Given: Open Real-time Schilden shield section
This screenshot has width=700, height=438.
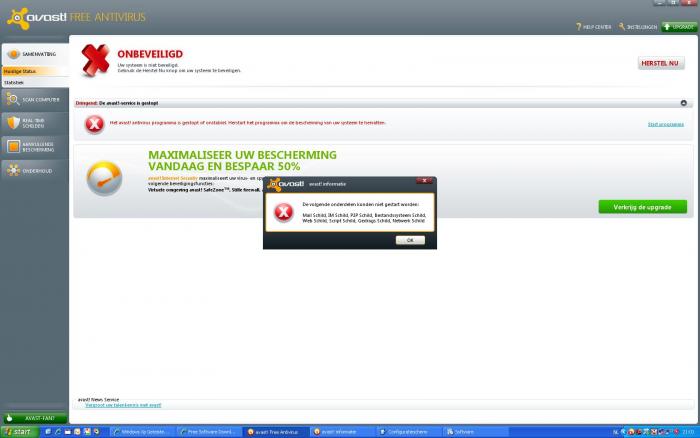Looking at the screenshot, I should click(35, 123).
